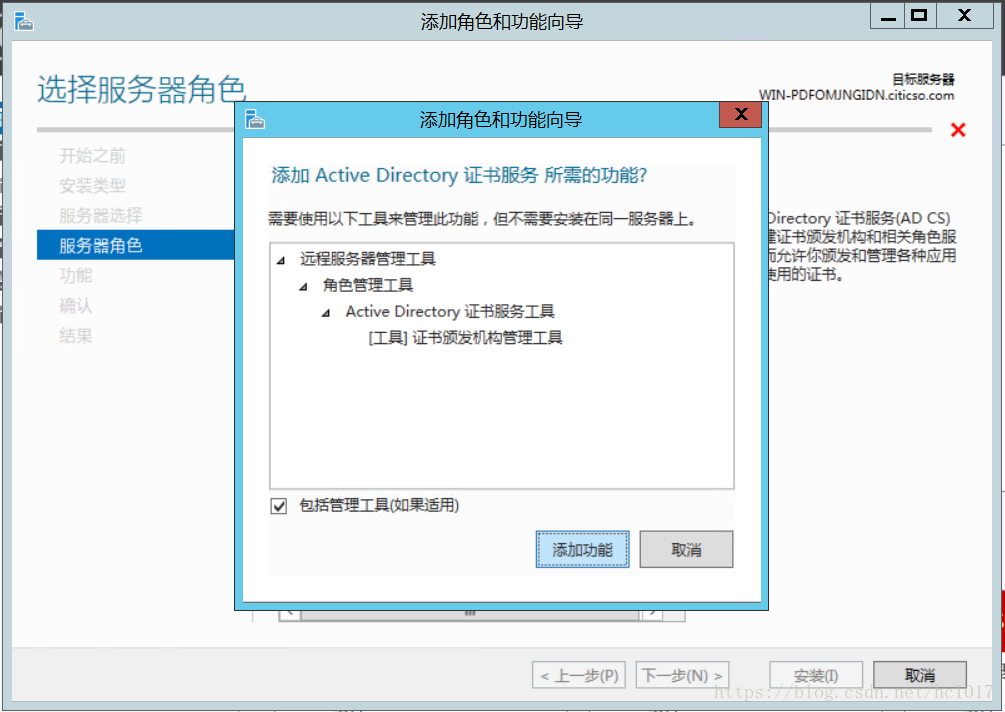Minimize the main wizard window

pyautogui.click(x=888, y=15)
